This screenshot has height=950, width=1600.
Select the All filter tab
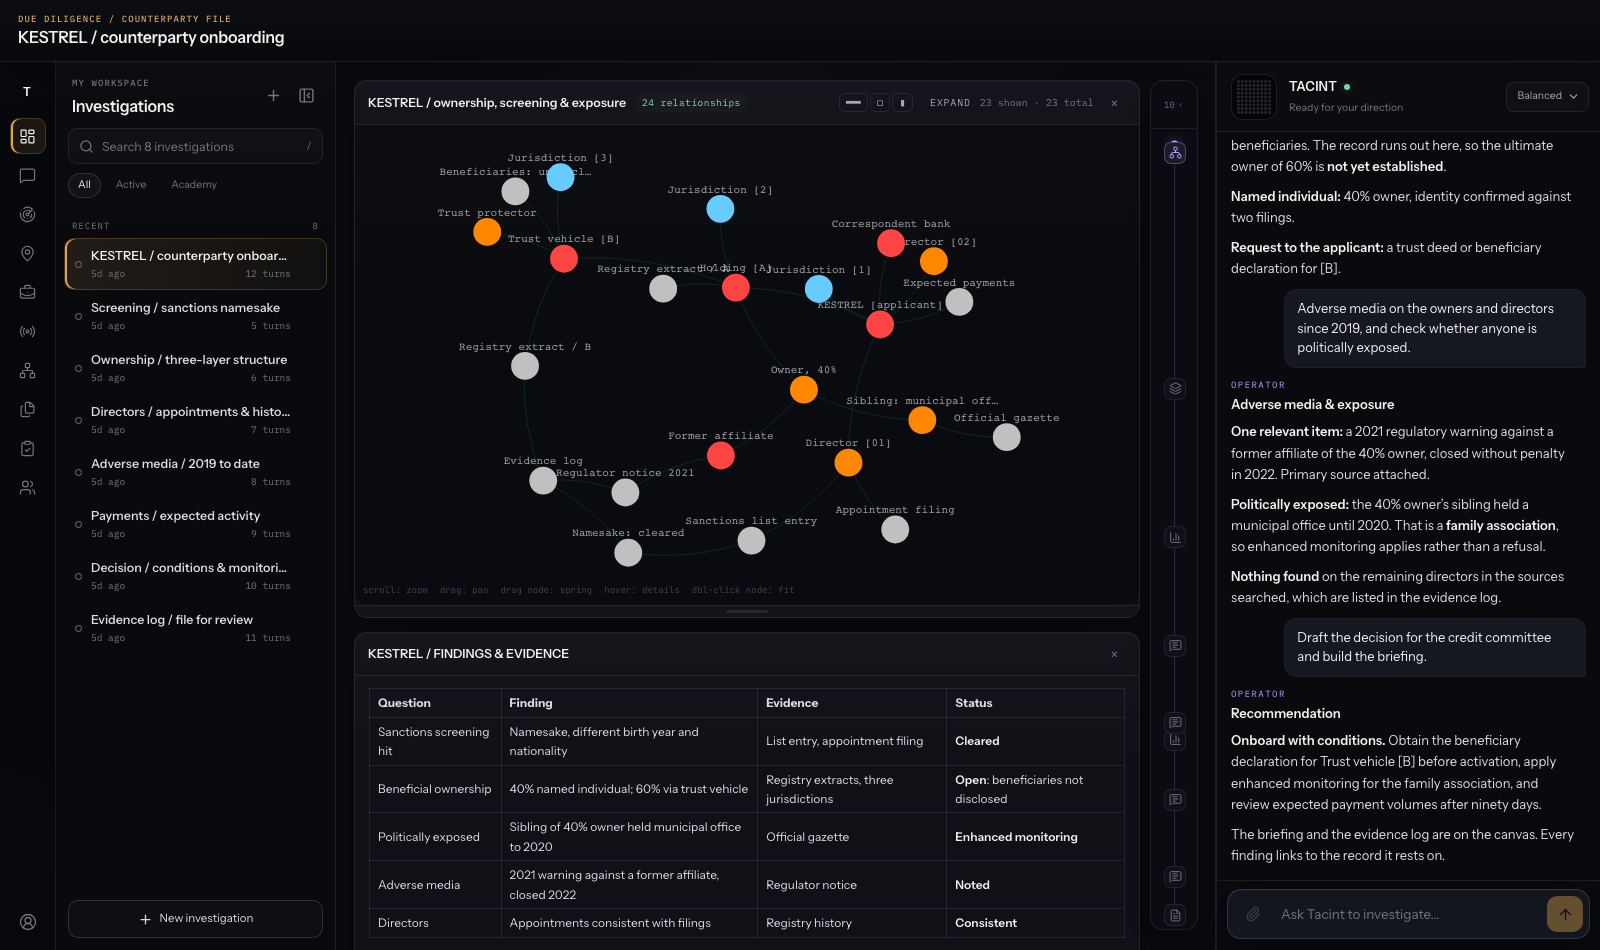pyautogui.click(x=84, y=185)
